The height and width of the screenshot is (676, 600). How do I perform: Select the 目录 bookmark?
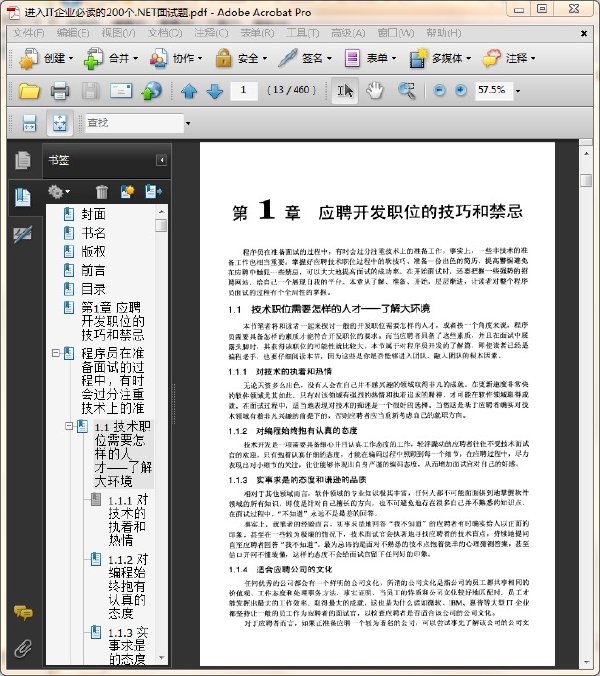93,289
